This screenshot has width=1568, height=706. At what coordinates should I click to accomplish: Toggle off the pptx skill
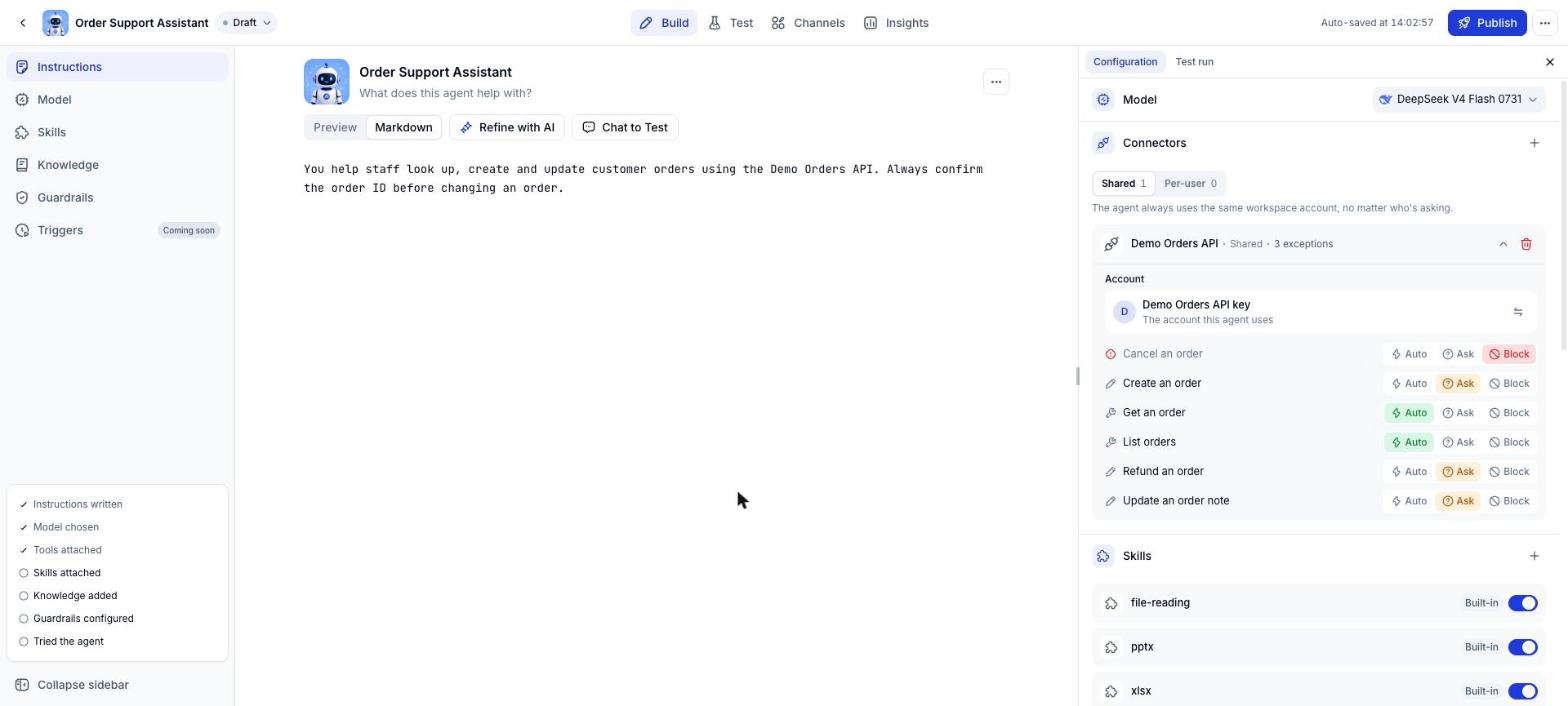tap(1522, 647)
